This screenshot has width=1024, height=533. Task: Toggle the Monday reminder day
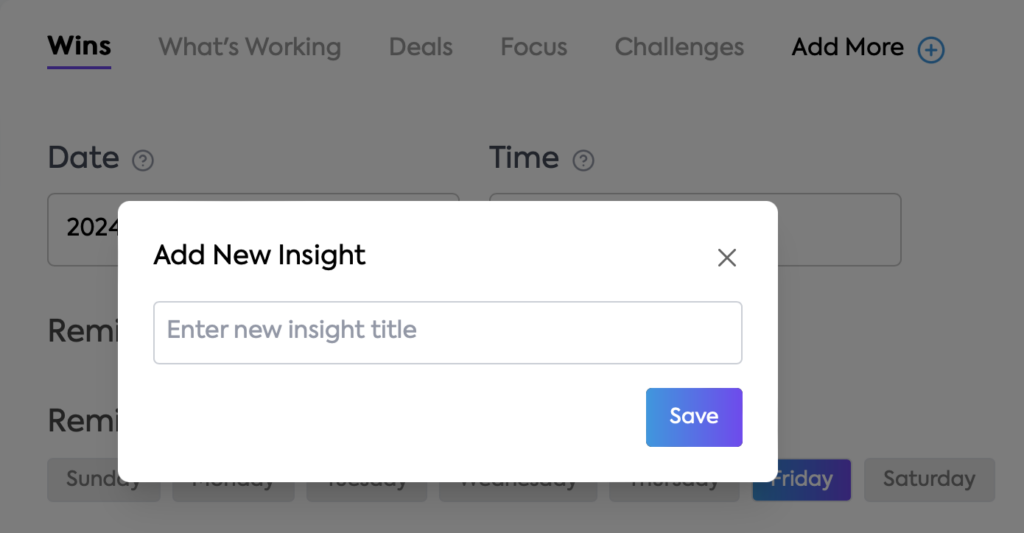233,491
